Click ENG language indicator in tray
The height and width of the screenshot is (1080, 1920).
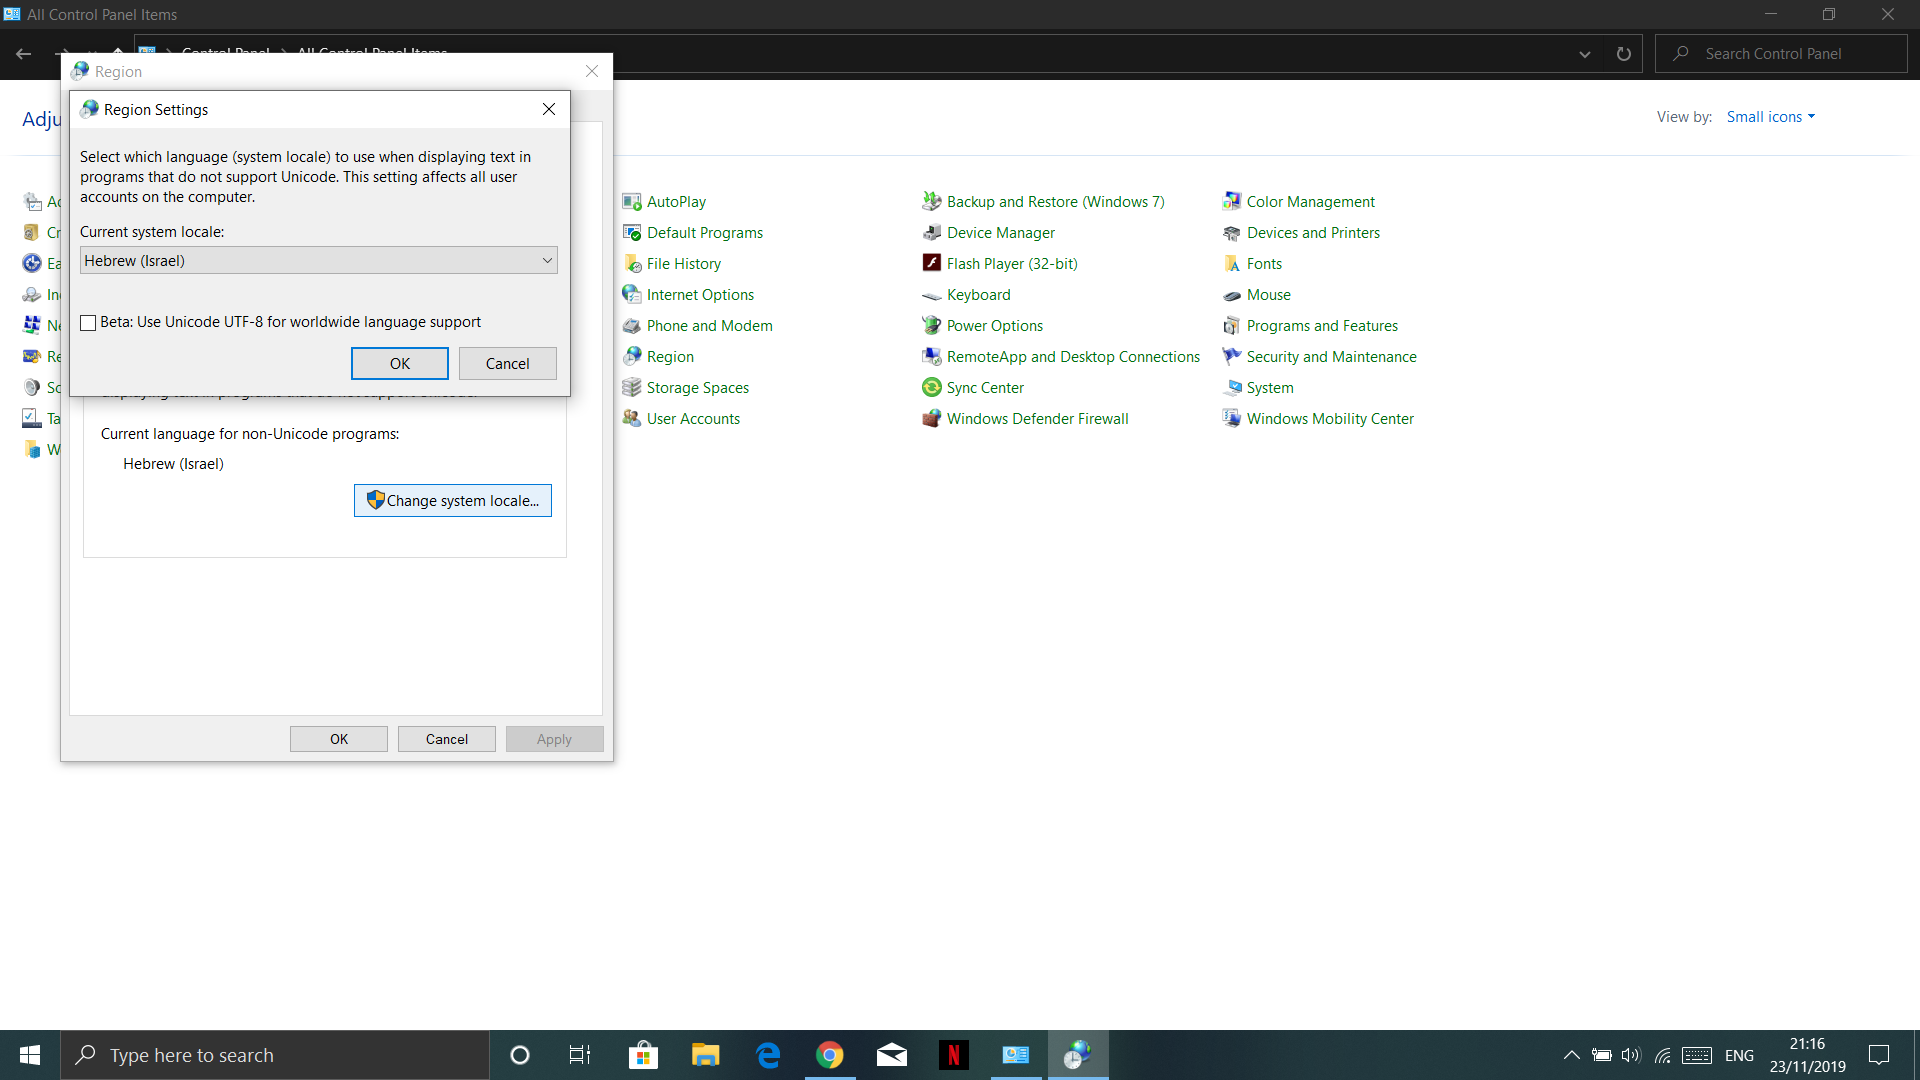point(1739,1055)
